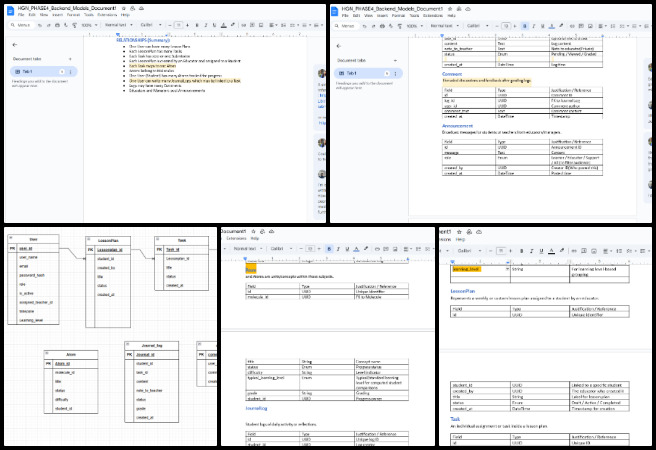The height and width of the screenshot is (450, 656).
Task: Turn off bold in Atom table window
Action: coord(329,249)
